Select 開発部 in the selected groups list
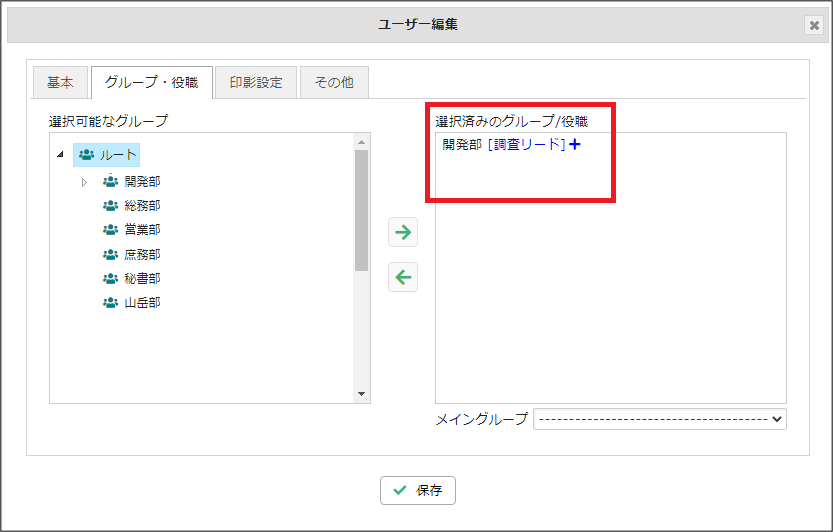This screenshot has width=833, height=532. coord(462,145)
